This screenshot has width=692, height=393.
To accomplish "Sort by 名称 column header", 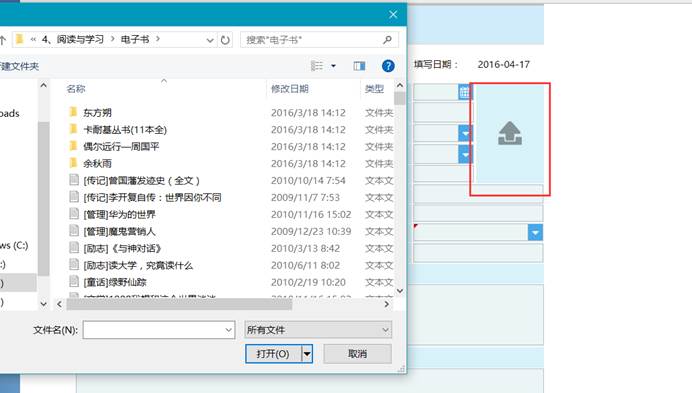I will pos(76,89).
